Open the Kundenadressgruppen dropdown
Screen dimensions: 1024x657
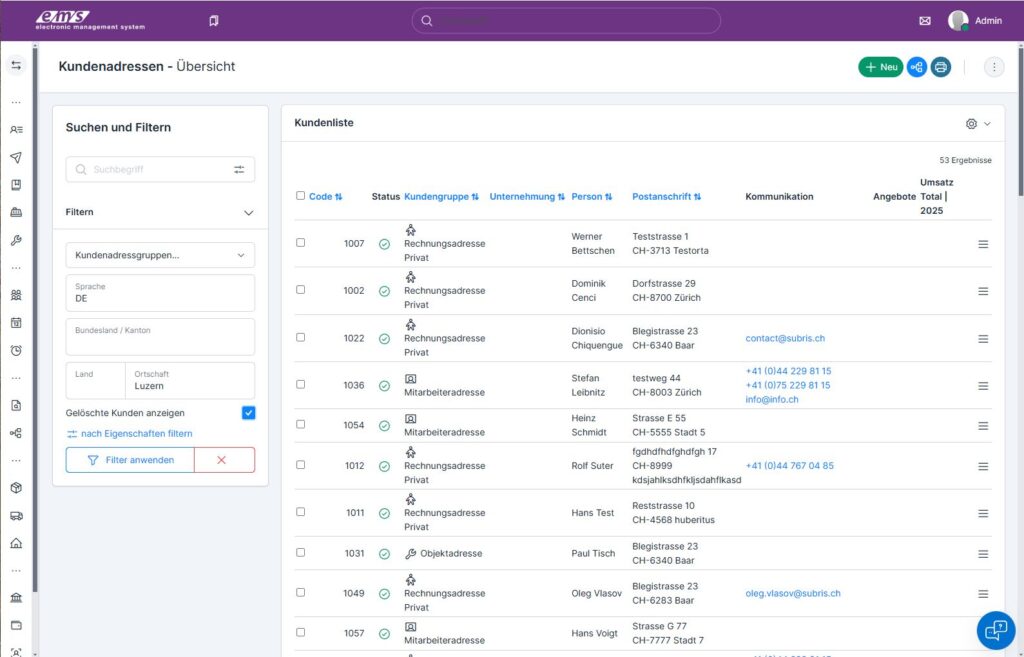click(160, 255)
